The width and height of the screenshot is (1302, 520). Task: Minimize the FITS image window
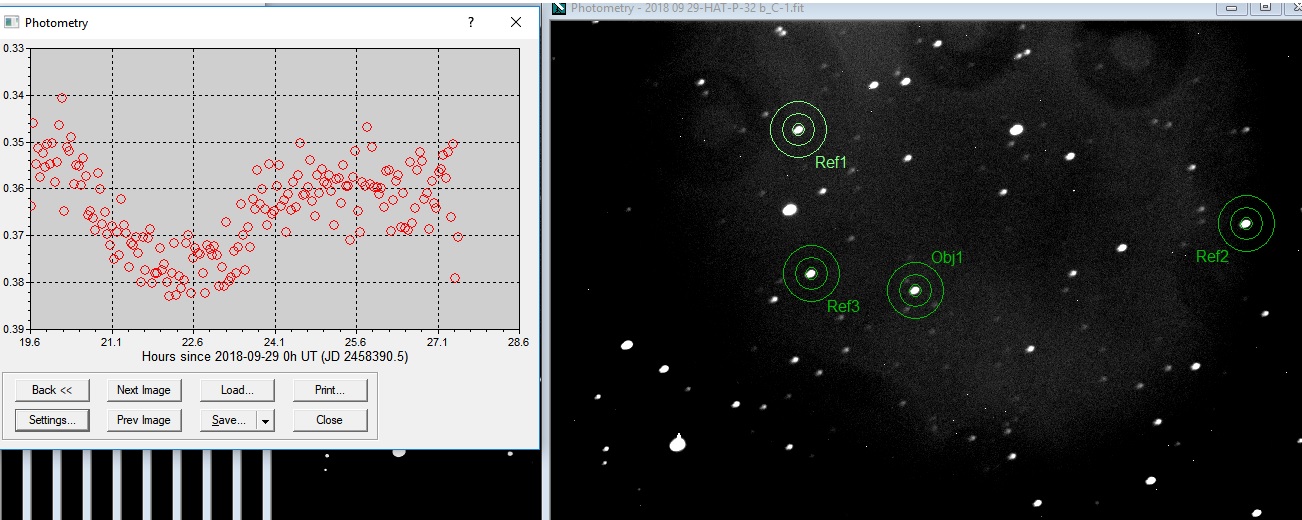(x=1231, y=8)
